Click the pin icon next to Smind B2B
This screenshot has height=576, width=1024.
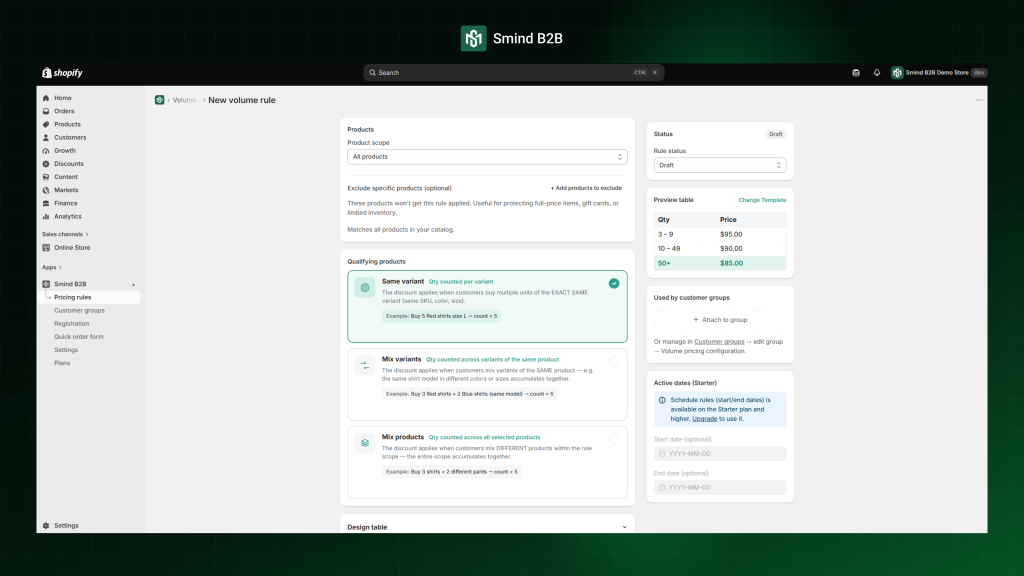(x=133, y=285)
